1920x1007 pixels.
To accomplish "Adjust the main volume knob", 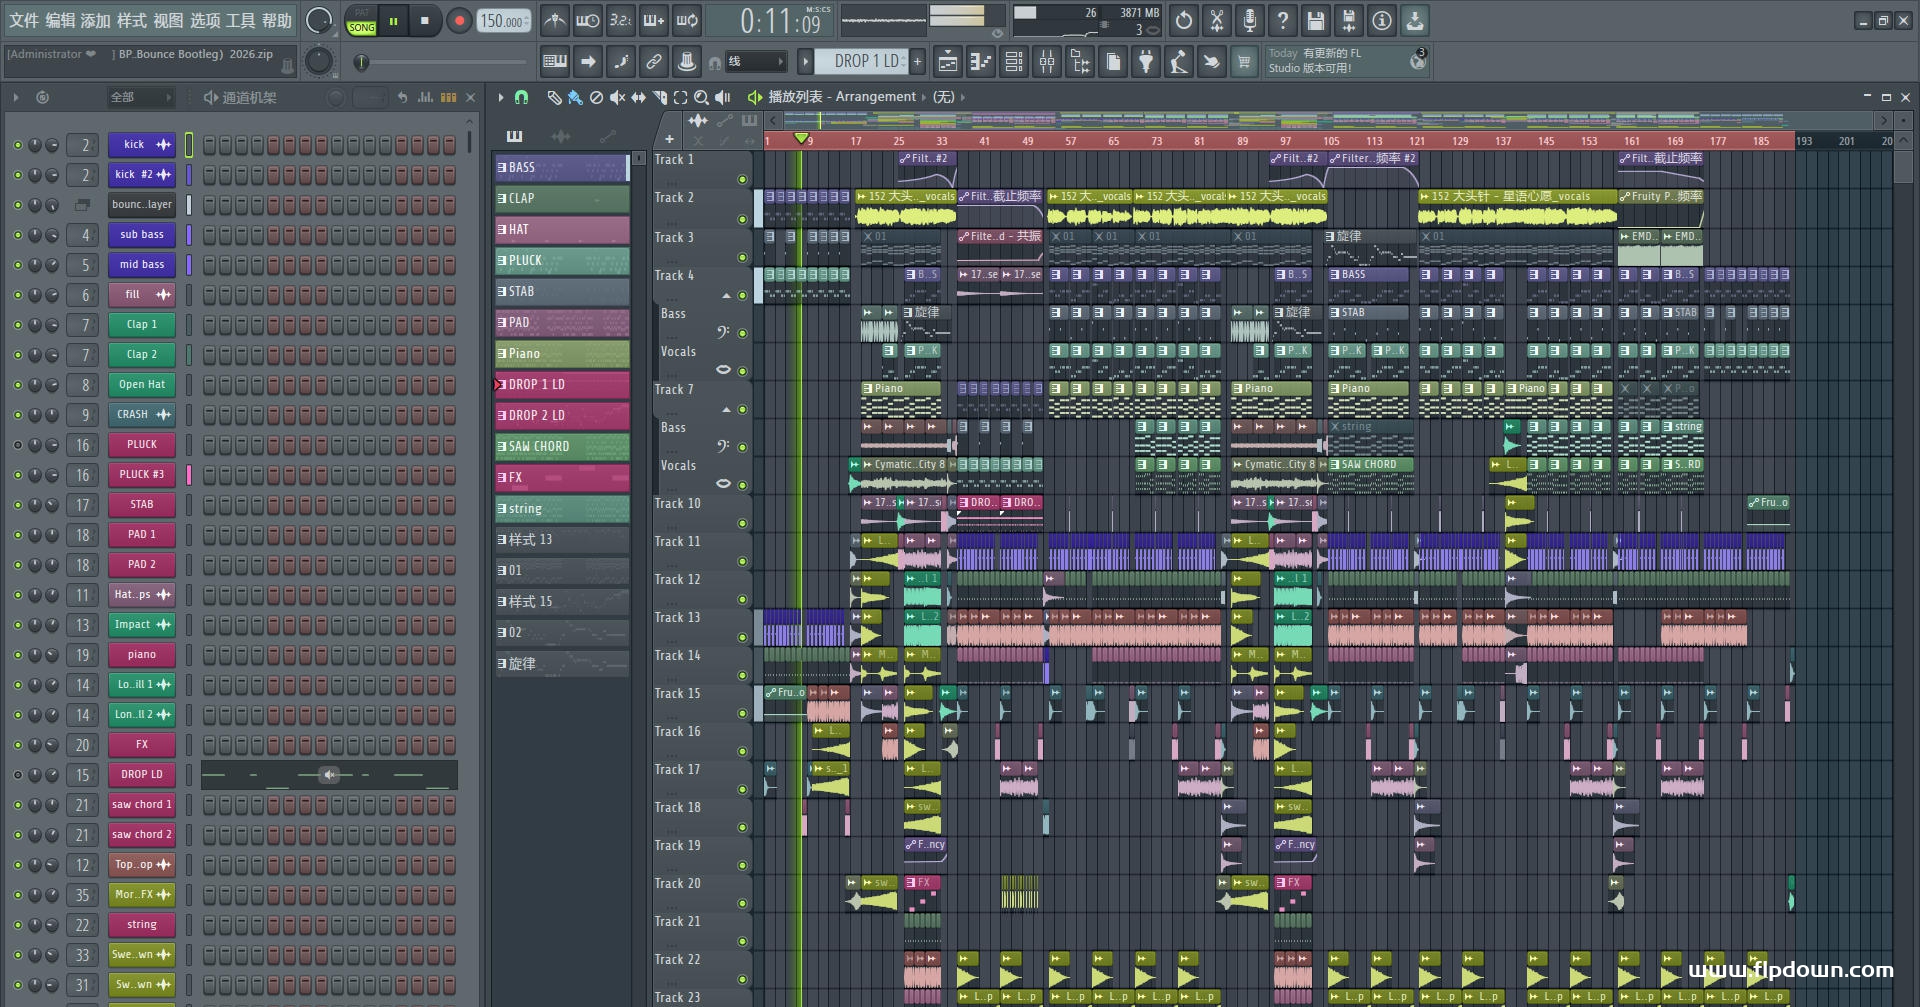I will pyautogui.click(x=318, y=20).
